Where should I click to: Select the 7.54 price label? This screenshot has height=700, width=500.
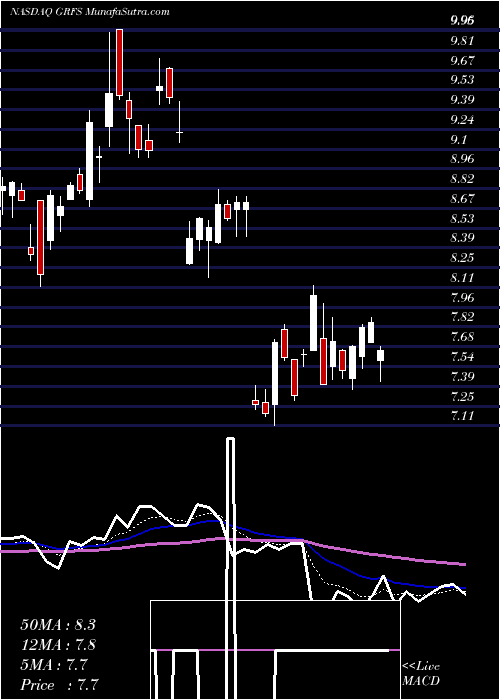point(462,357)
